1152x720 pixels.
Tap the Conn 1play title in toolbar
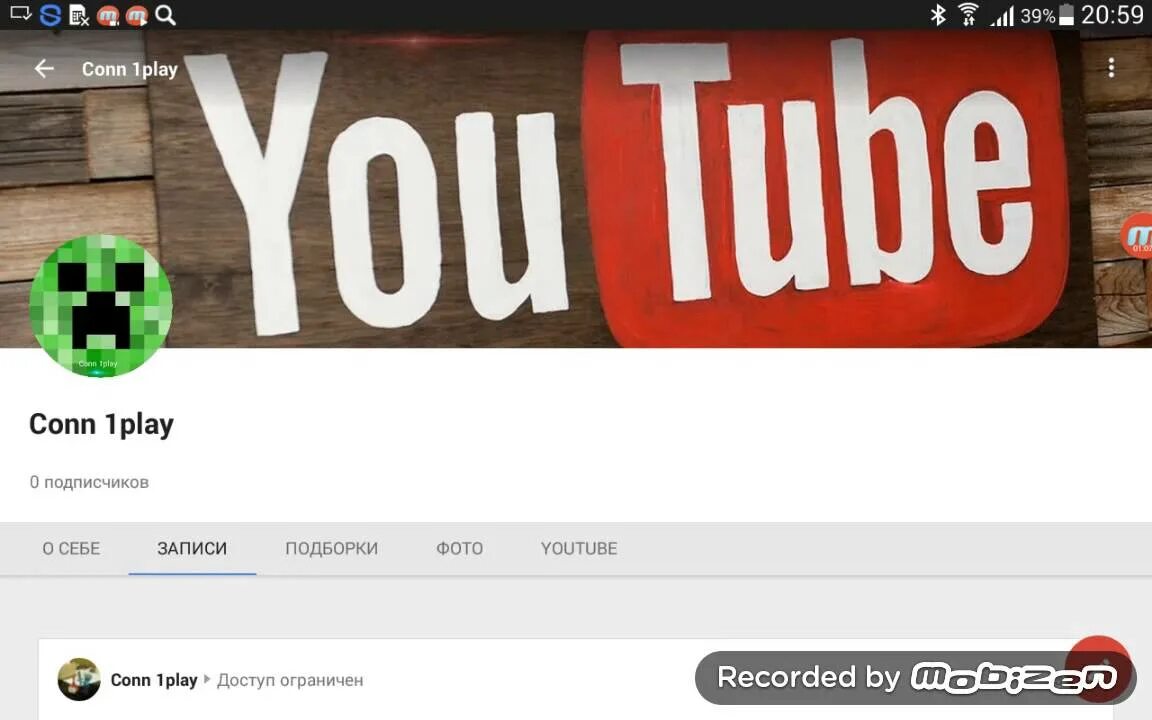129,69
